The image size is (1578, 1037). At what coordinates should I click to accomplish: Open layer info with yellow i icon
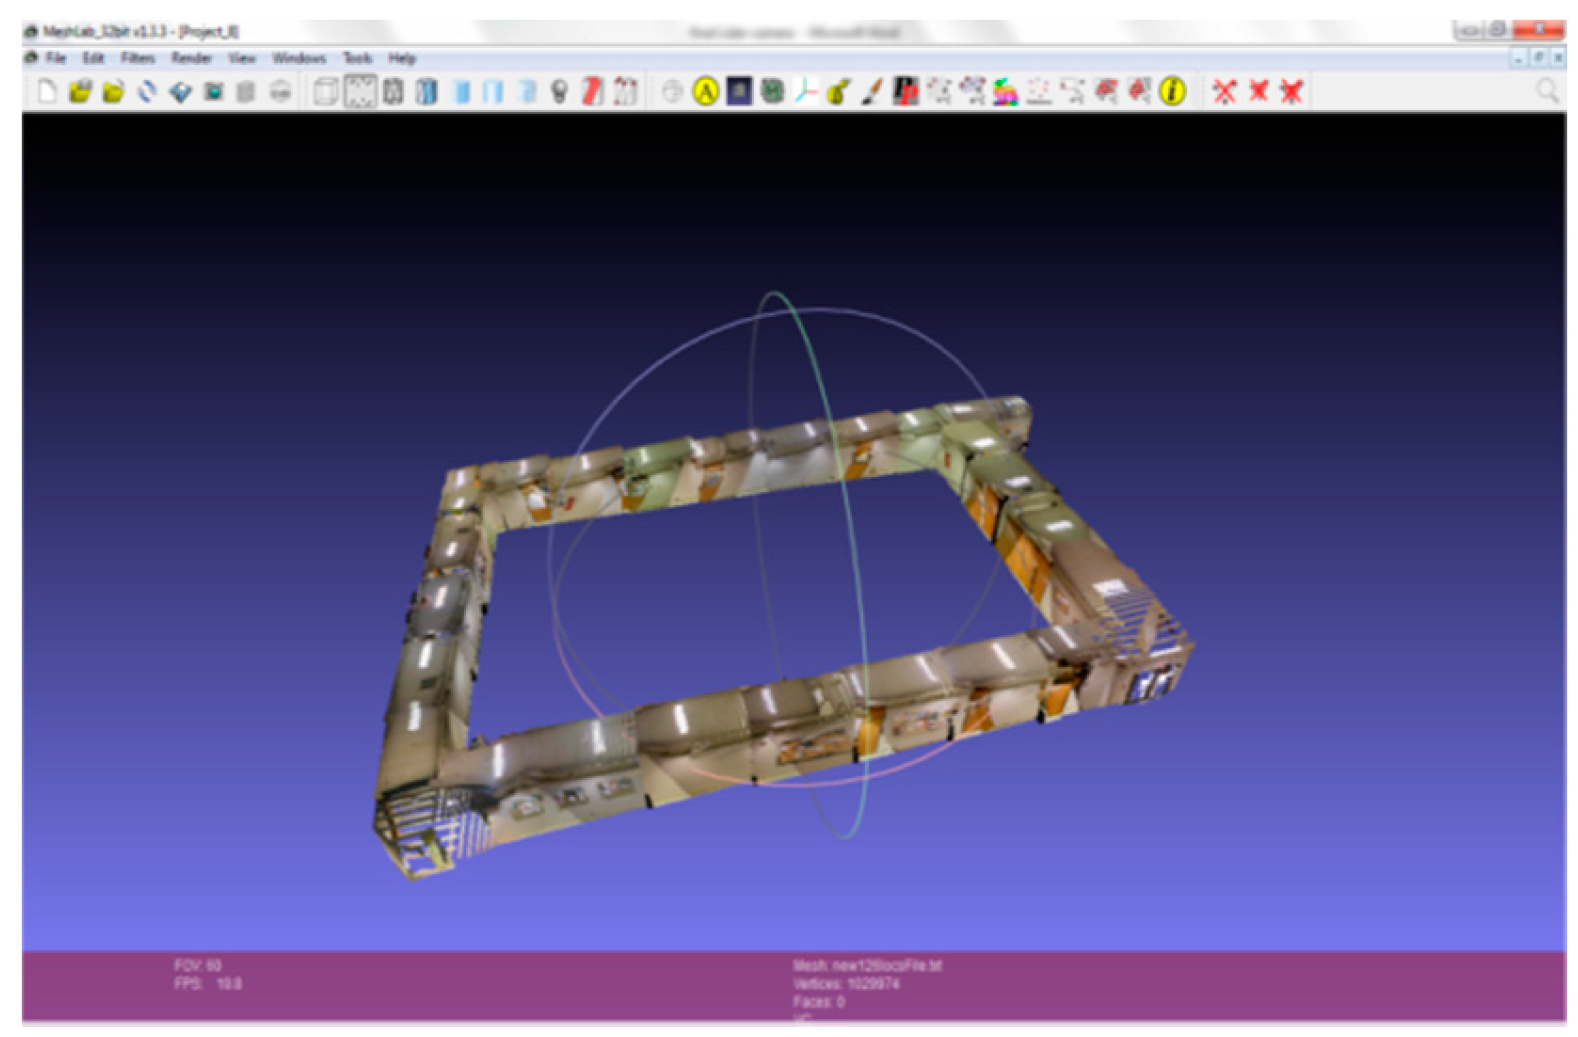click(1172, 92)
